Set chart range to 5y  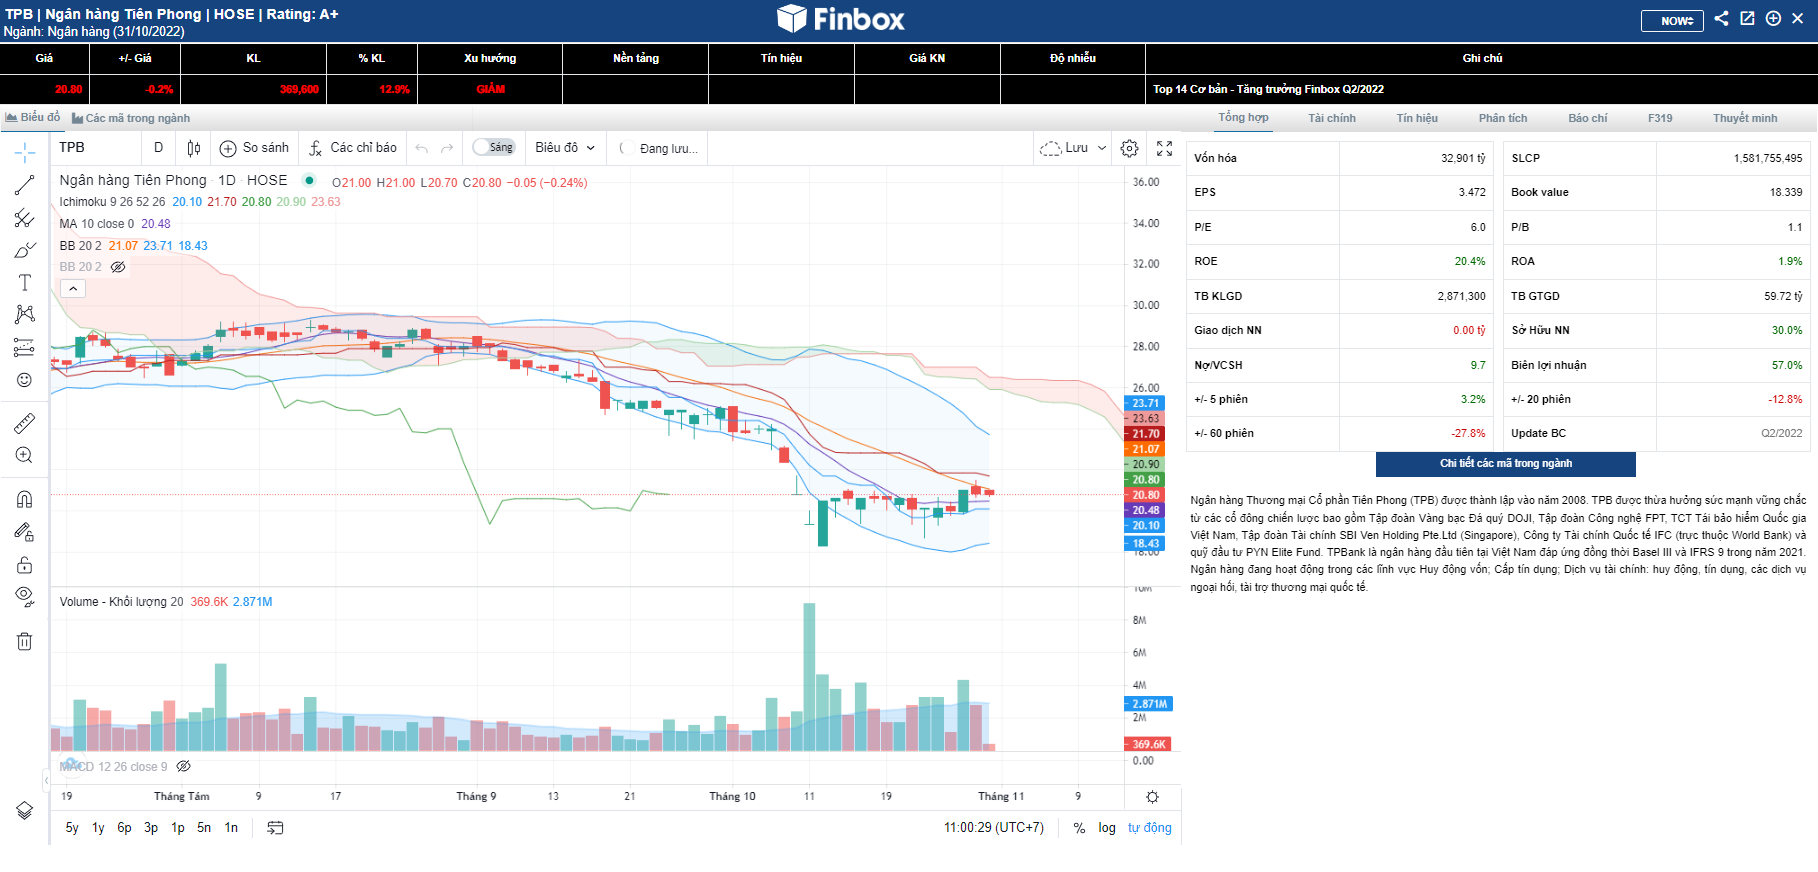pyautogui.click(x=72, y=828)
